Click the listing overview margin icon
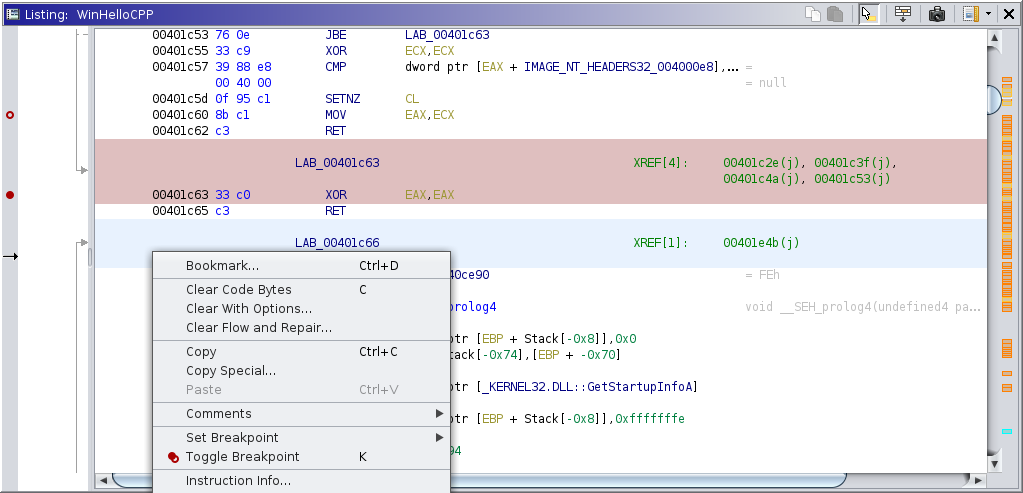Screen dimensions: 1023x493 tap(969, 14)
